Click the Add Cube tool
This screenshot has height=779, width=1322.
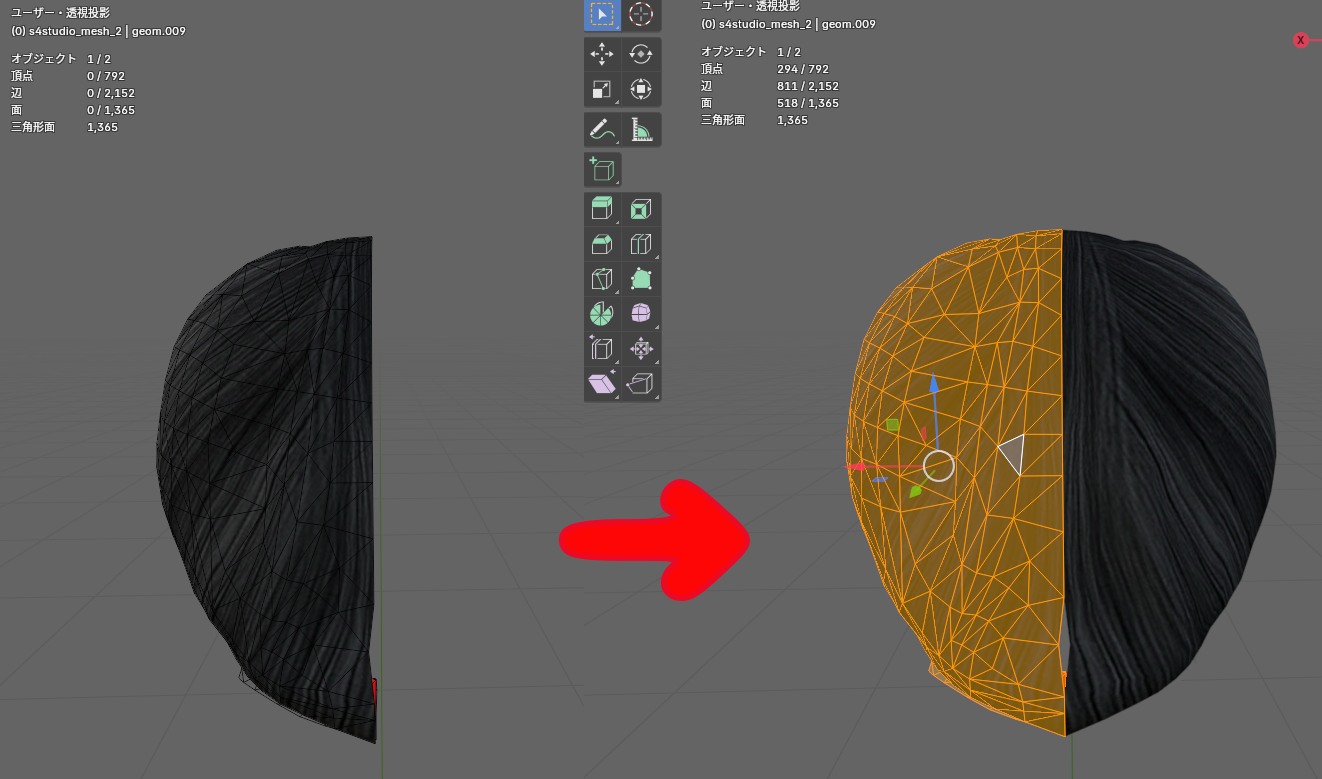[602, 169]
